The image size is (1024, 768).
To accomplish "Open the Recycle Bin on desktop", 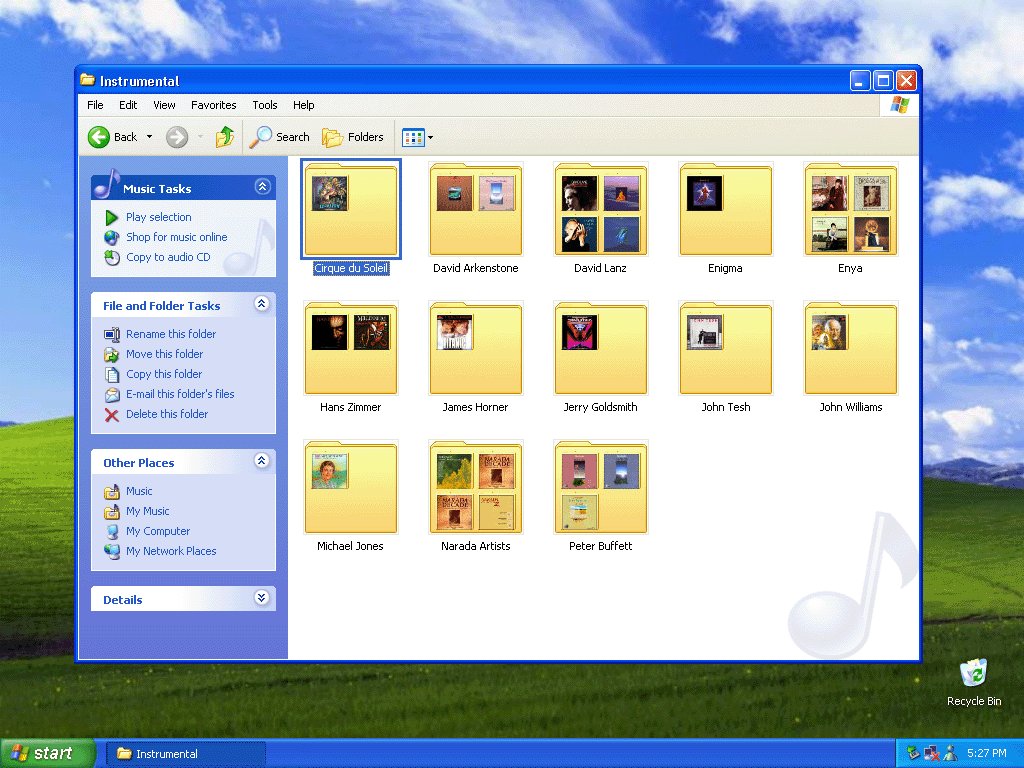I will tap(974, 682).
